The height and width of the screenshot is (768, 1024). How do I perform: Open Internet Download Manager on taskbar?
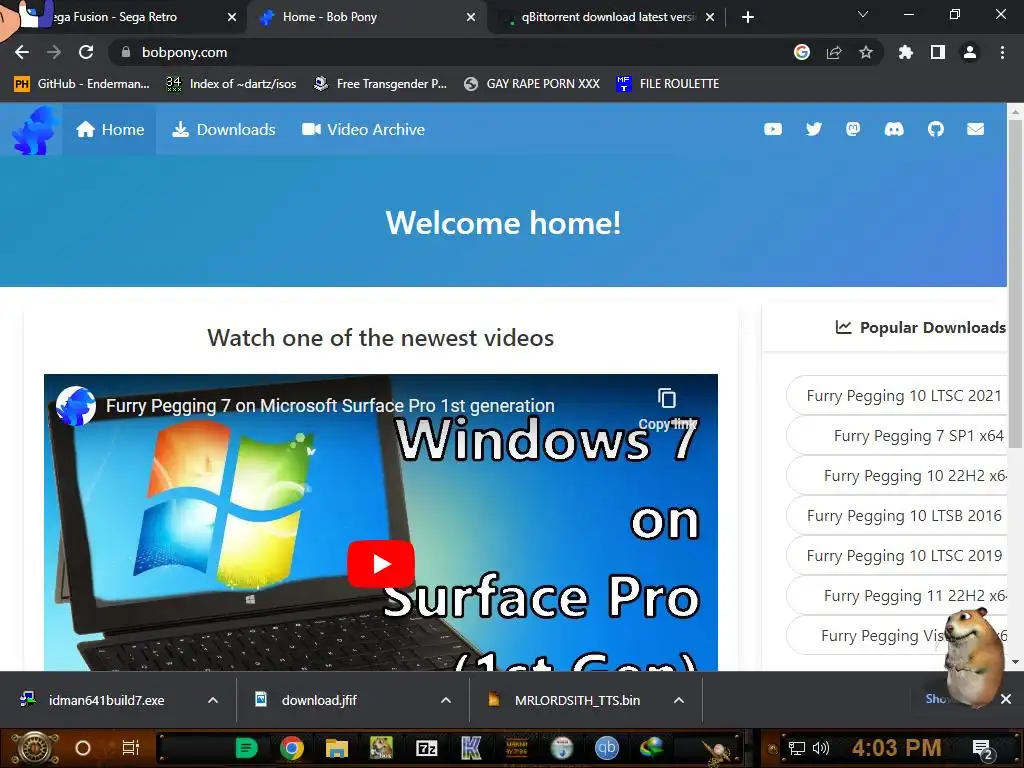point(651,746)
